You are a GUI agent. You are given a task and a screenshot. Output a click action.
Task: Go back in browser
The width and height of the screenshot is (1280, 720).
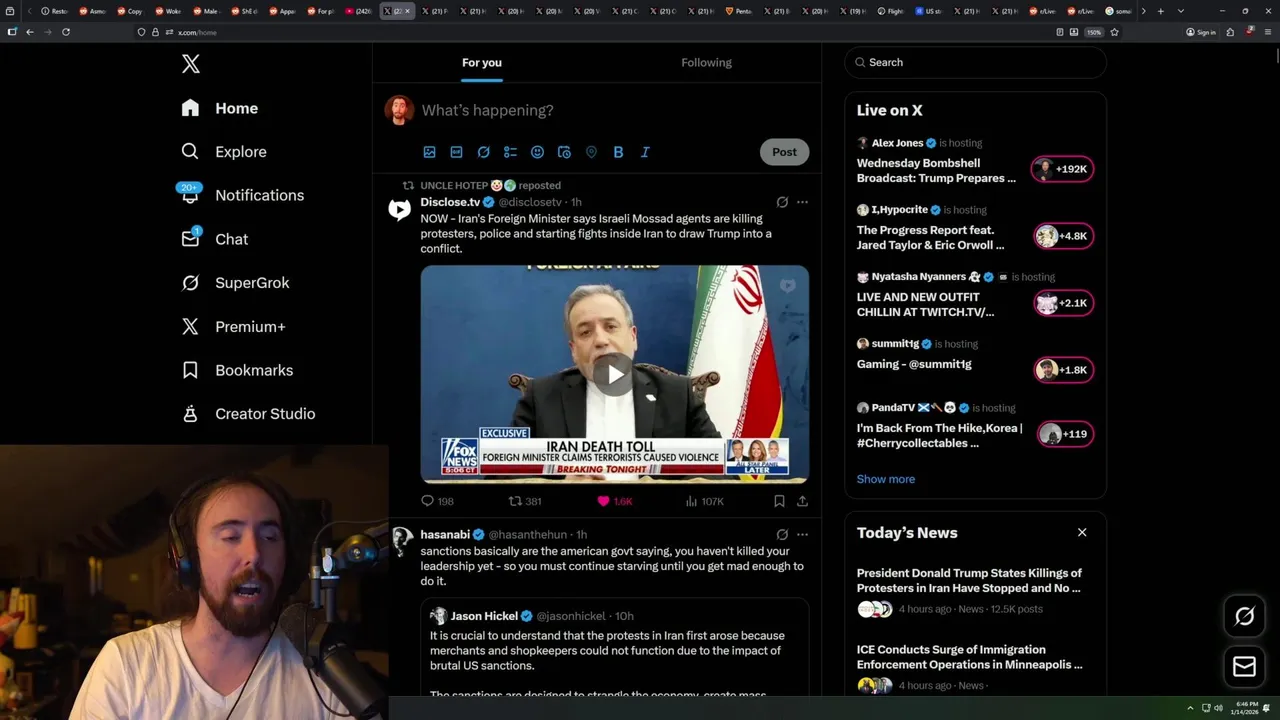(30, 32)
